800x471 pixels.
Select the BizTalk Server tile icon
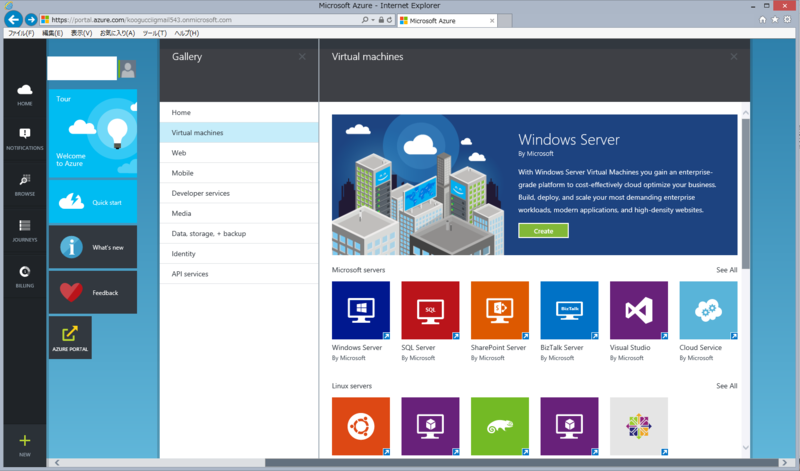coord(569,310)
